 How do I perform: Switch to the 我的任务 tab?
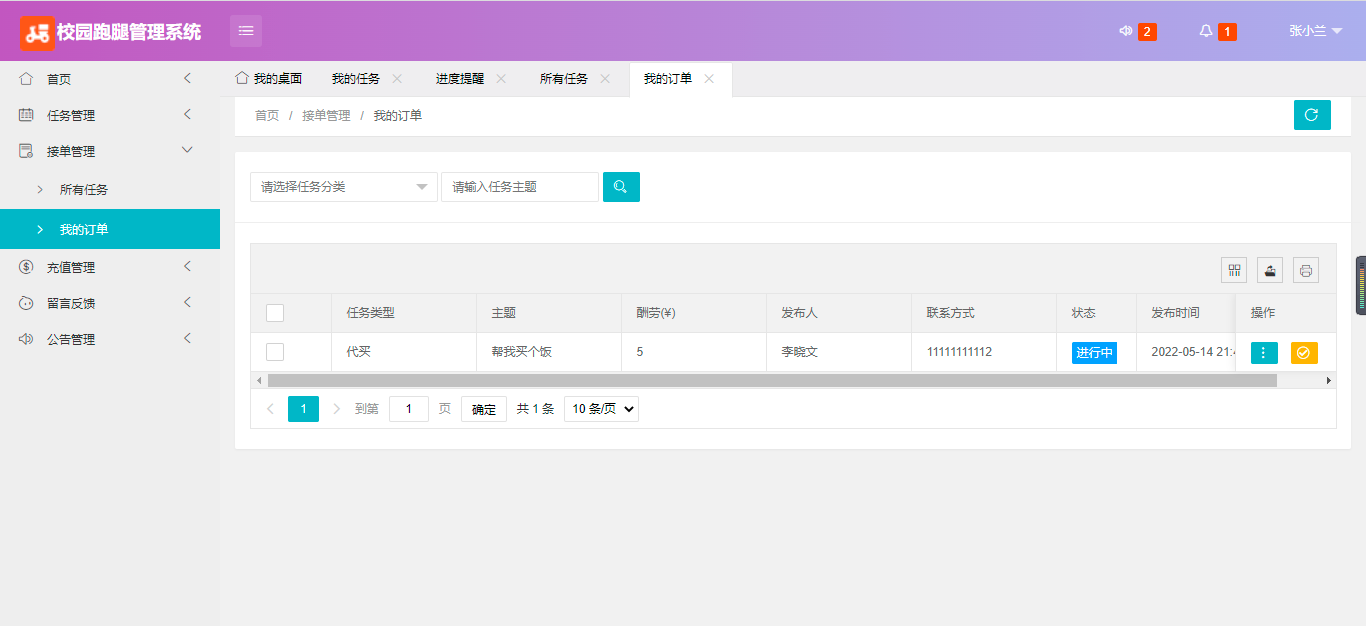pyautogui.click(x=356, y=79)
